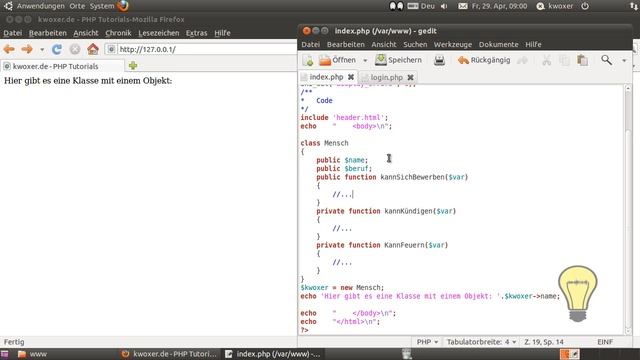Switch to the login.php tab
The height and width of the screenshot is (360, 640).
coord(386,77)
